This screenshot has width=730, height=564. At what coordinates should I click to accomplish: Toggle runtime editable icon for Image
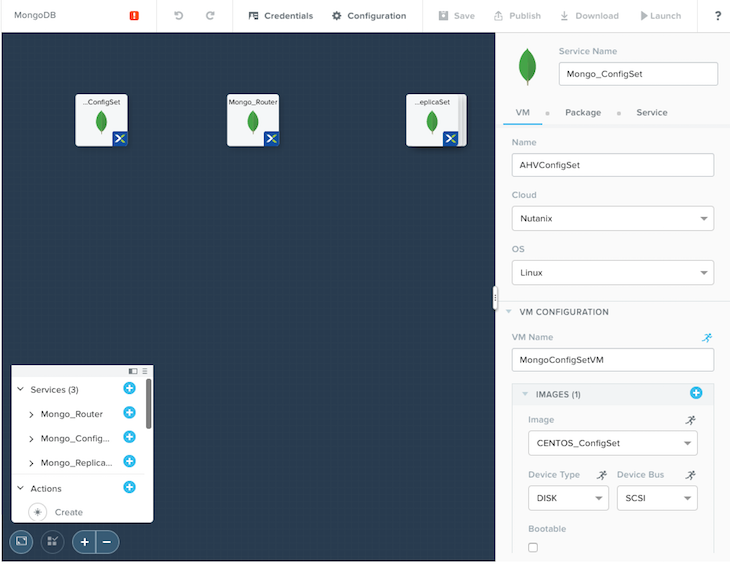[x=690, y=420]
